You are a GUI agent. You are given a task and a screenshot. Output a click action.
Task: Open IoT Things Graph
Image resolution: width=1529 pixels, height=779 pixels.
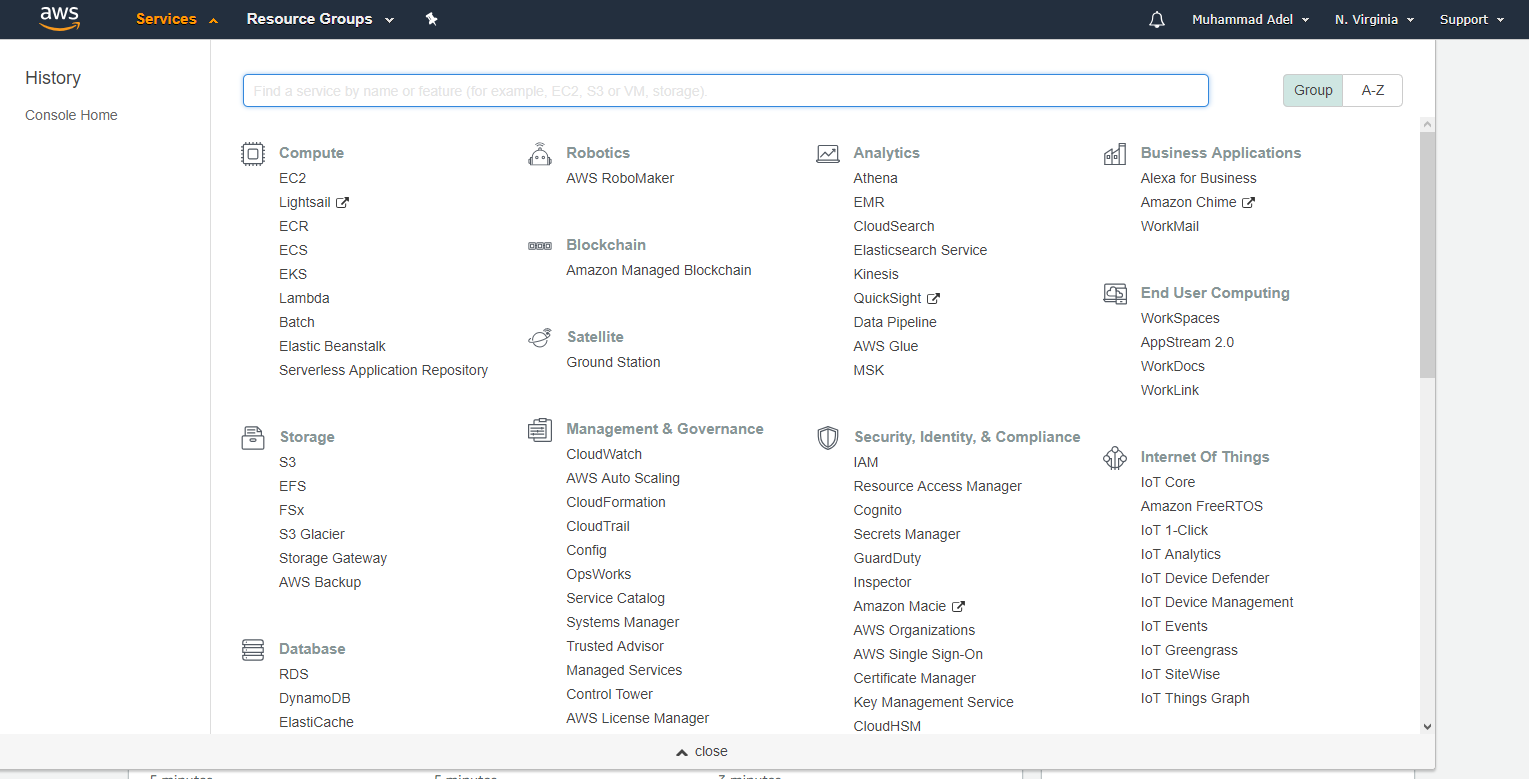(1195, 698)
